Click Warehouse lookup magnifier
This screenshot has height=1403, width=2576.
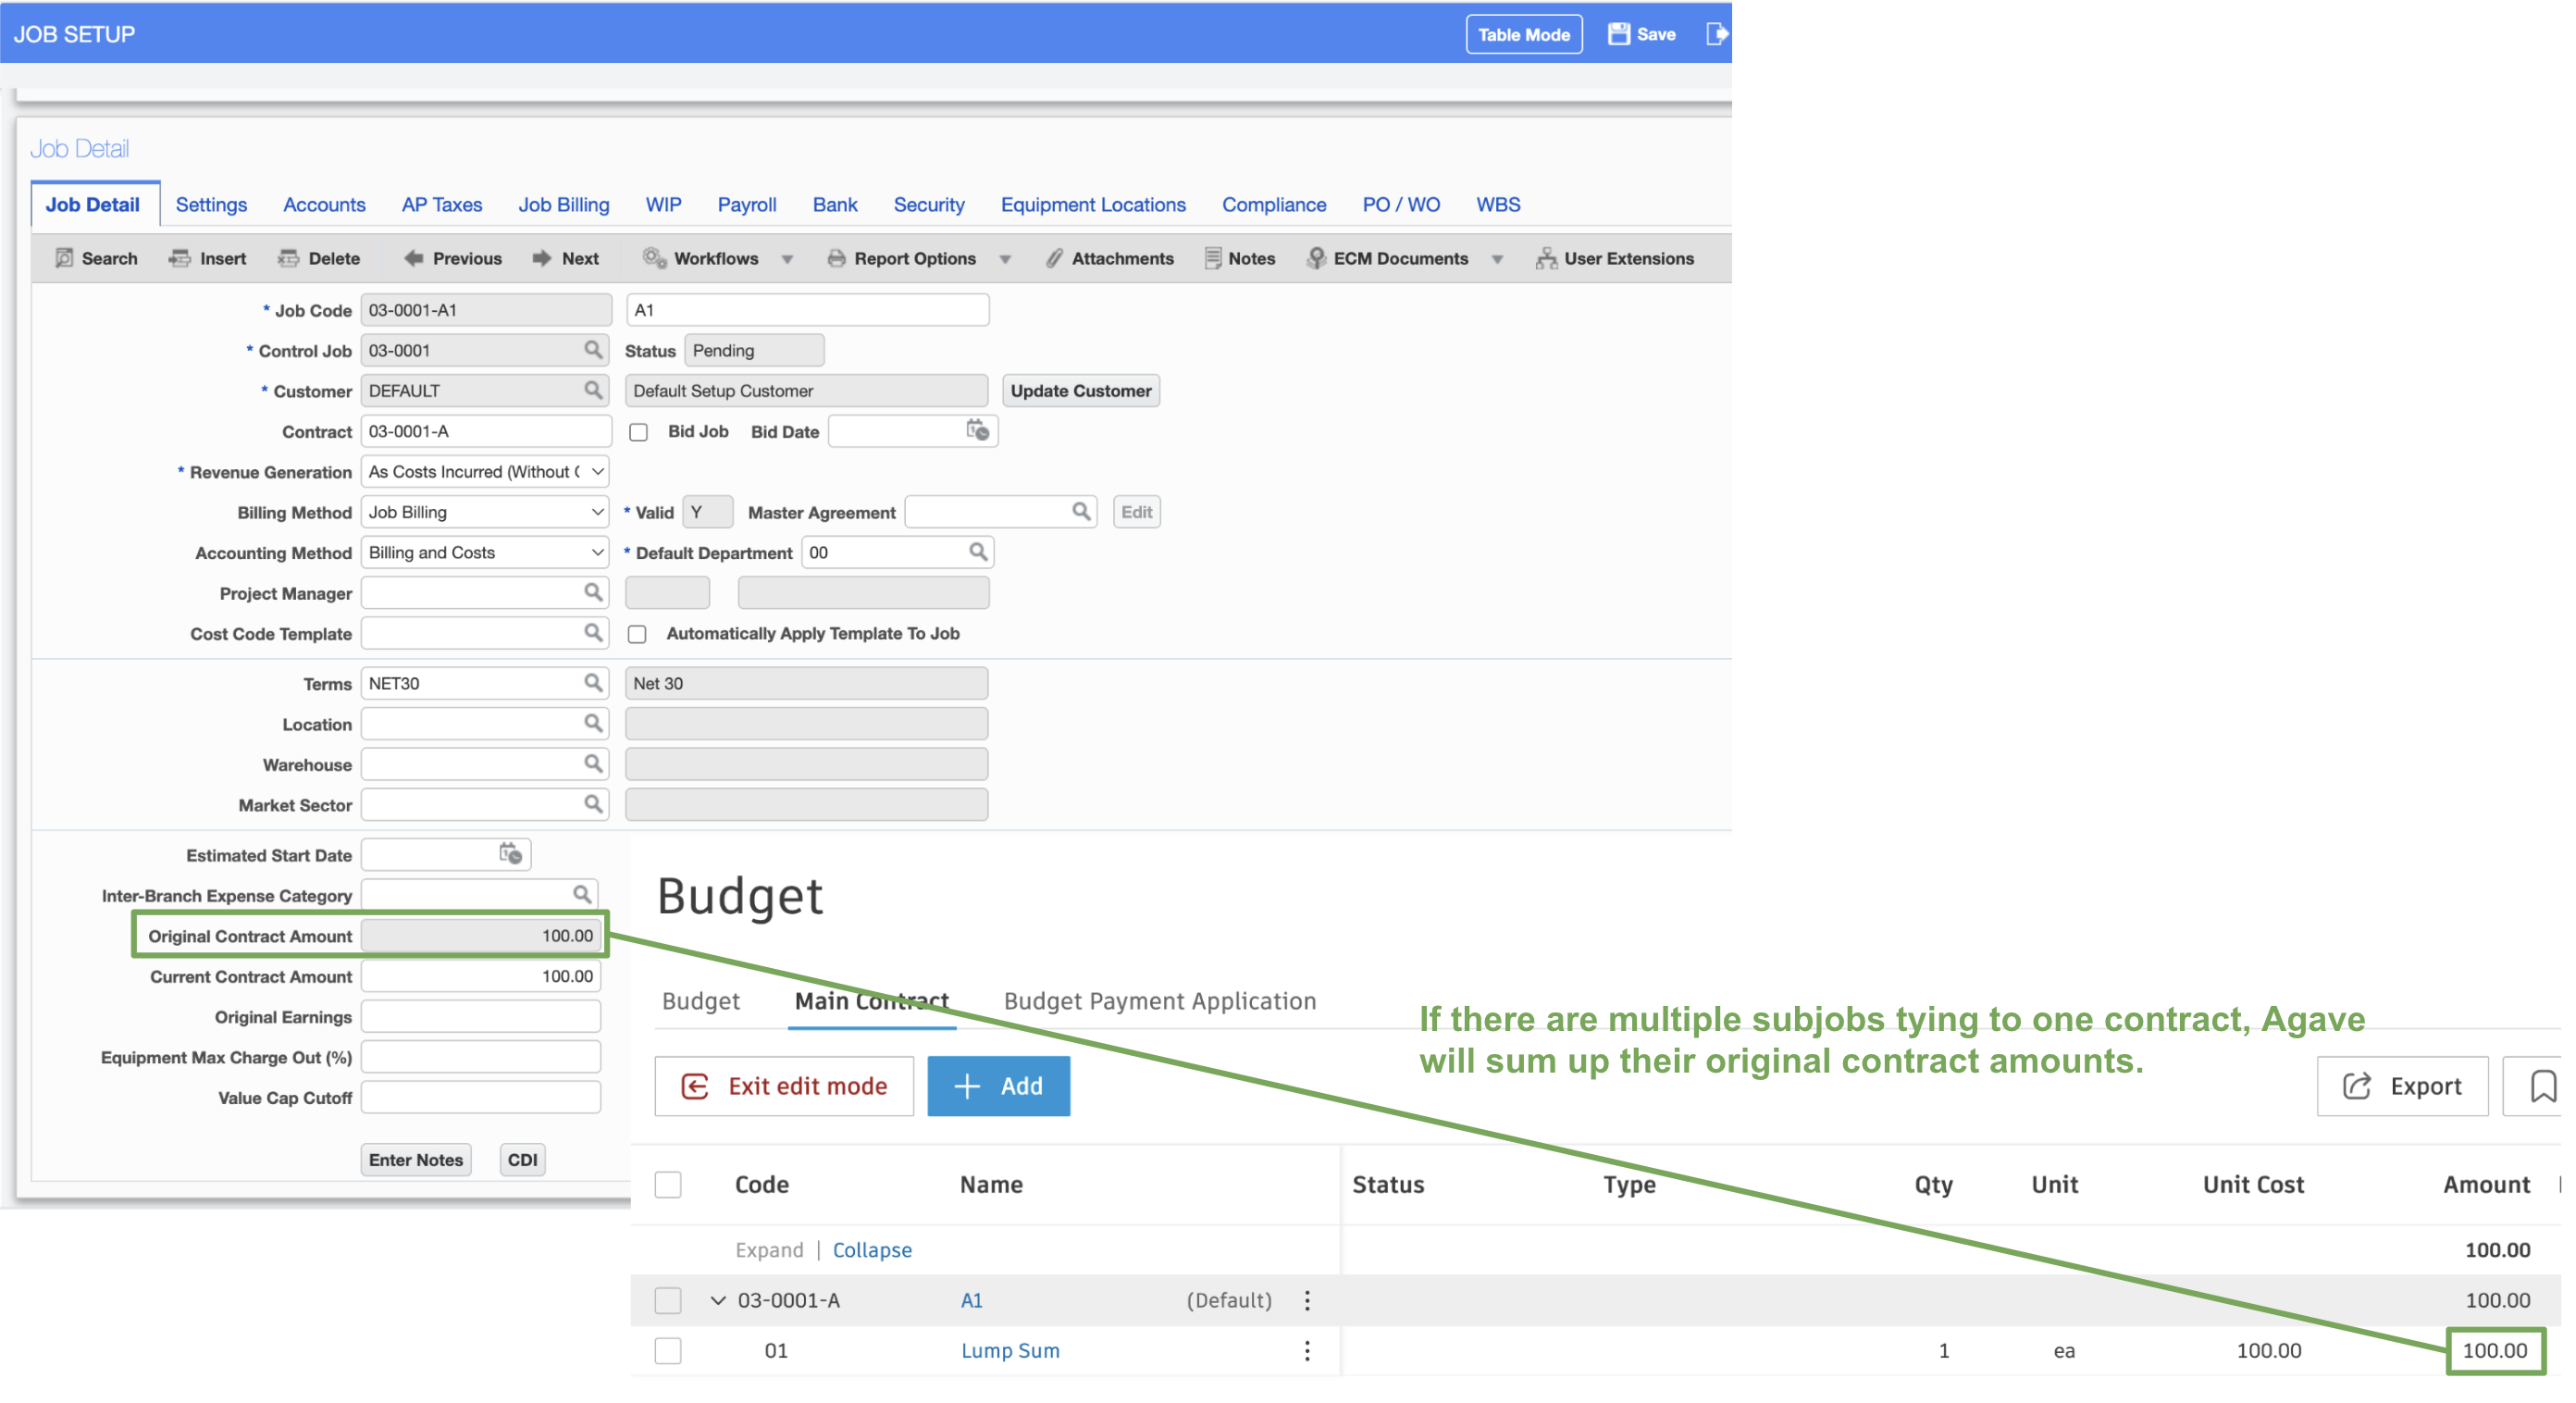click(x=593, y=763)
